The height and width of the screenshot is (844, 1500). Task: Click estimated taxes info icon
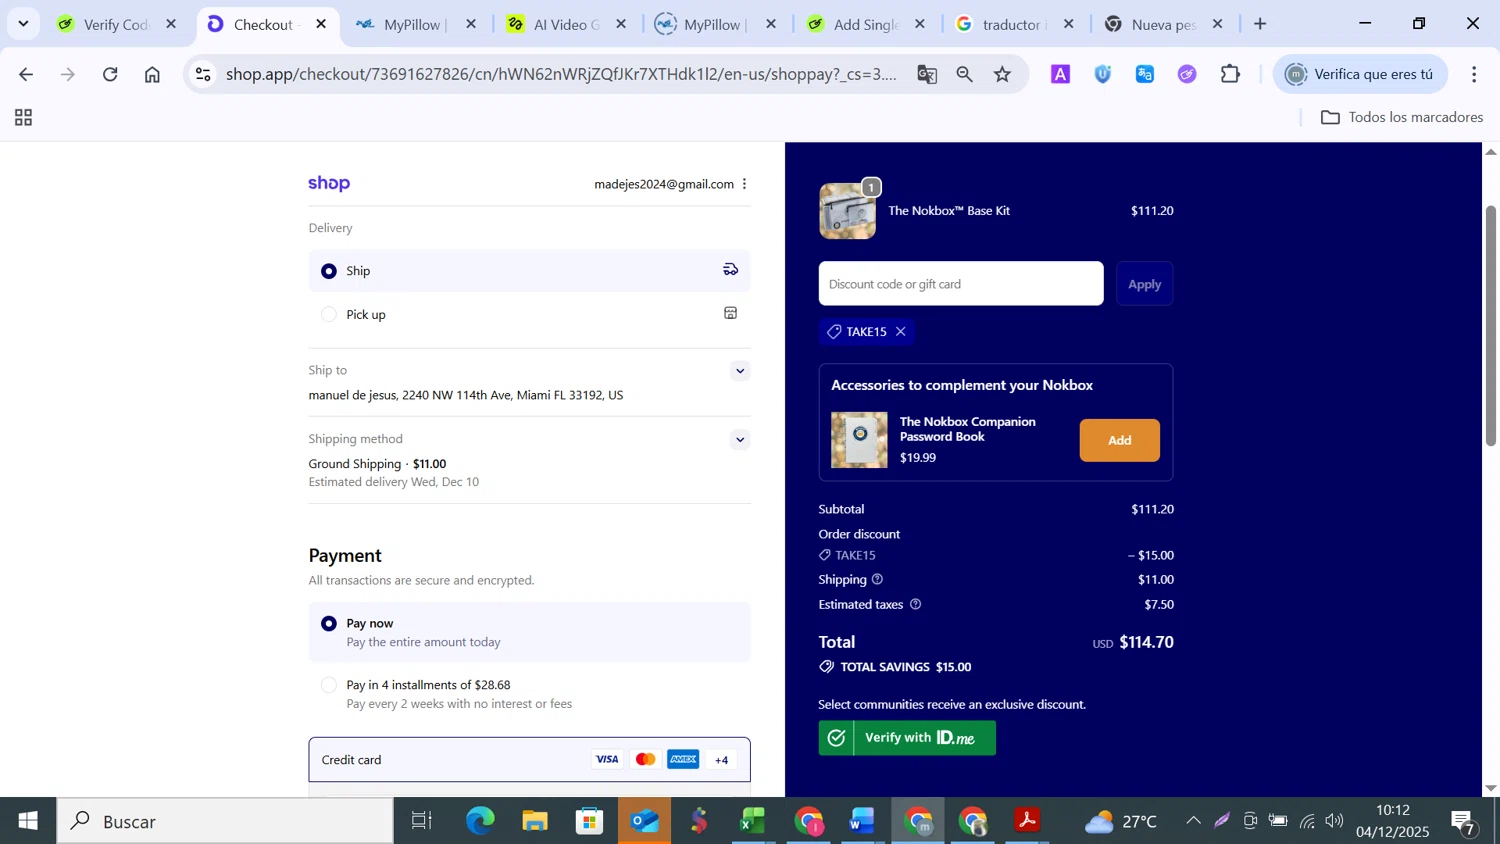pos(915,604)
